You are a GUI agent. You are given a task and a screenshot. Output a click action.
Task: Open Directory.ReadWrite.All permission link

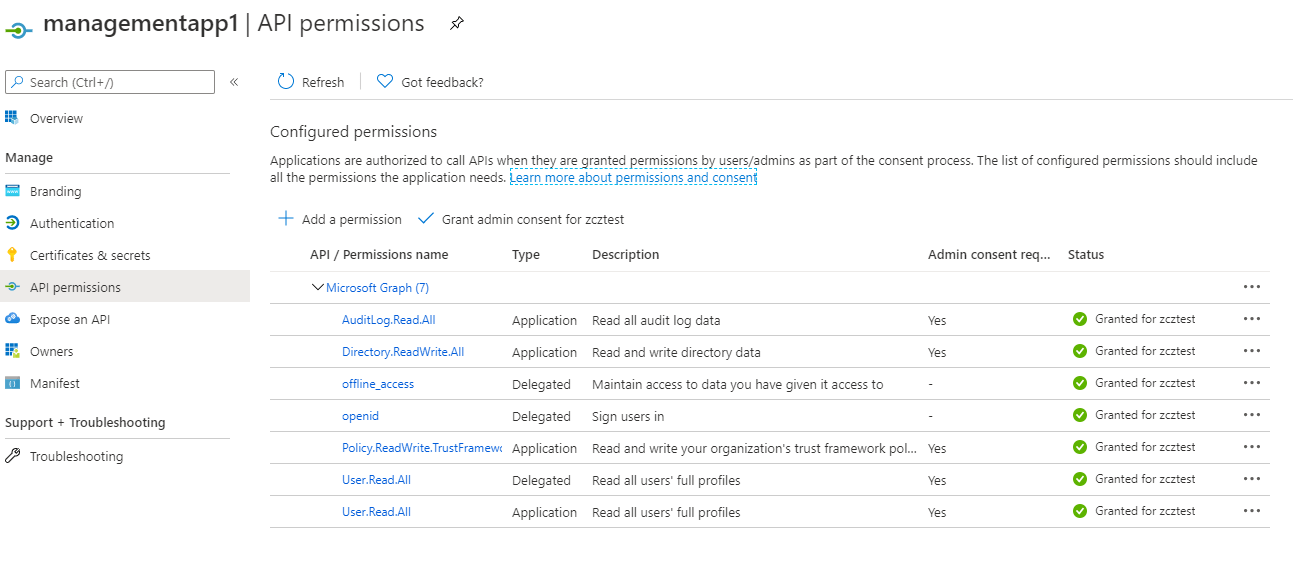(x=403, y=352)
